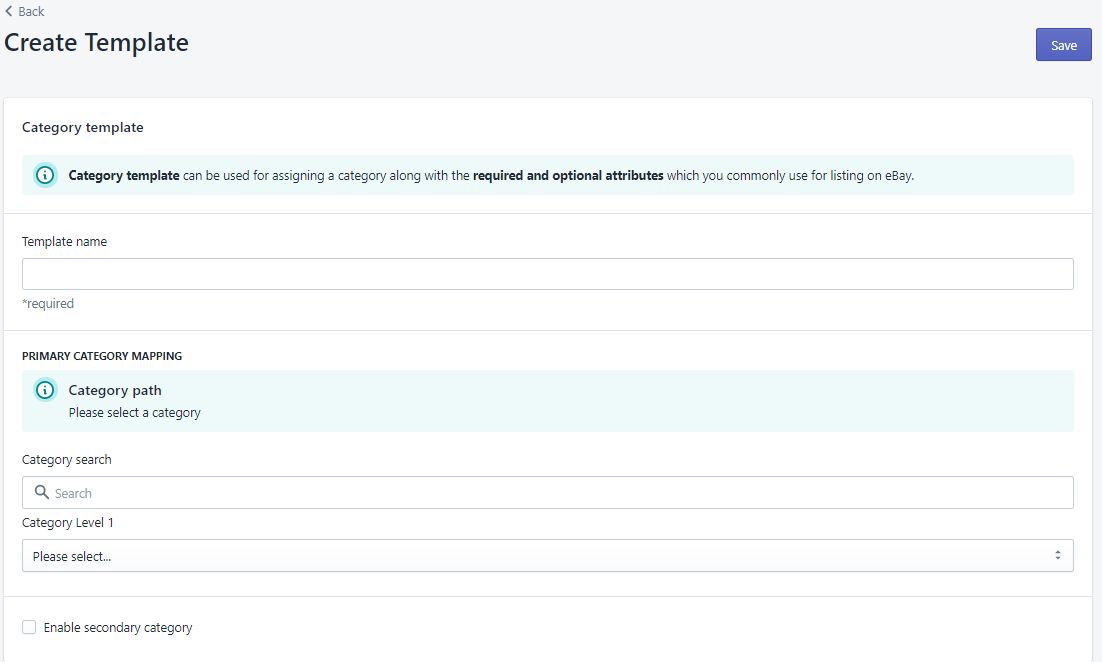Screen dimensions: 1102x662
Task: Click into the Category search box
Action: pos(560,493)
